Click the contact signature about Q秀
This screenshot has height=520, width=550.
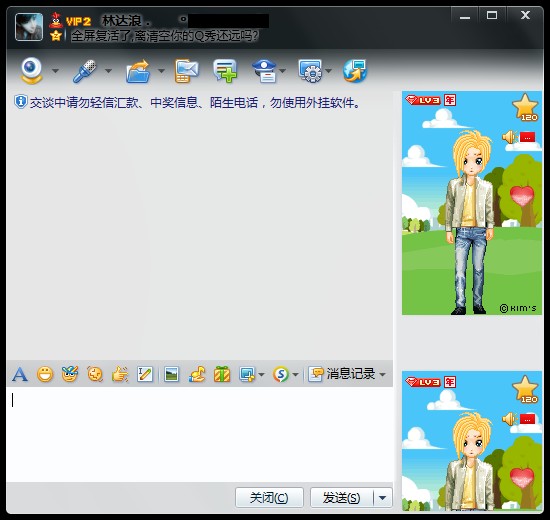tap(165, 36)
